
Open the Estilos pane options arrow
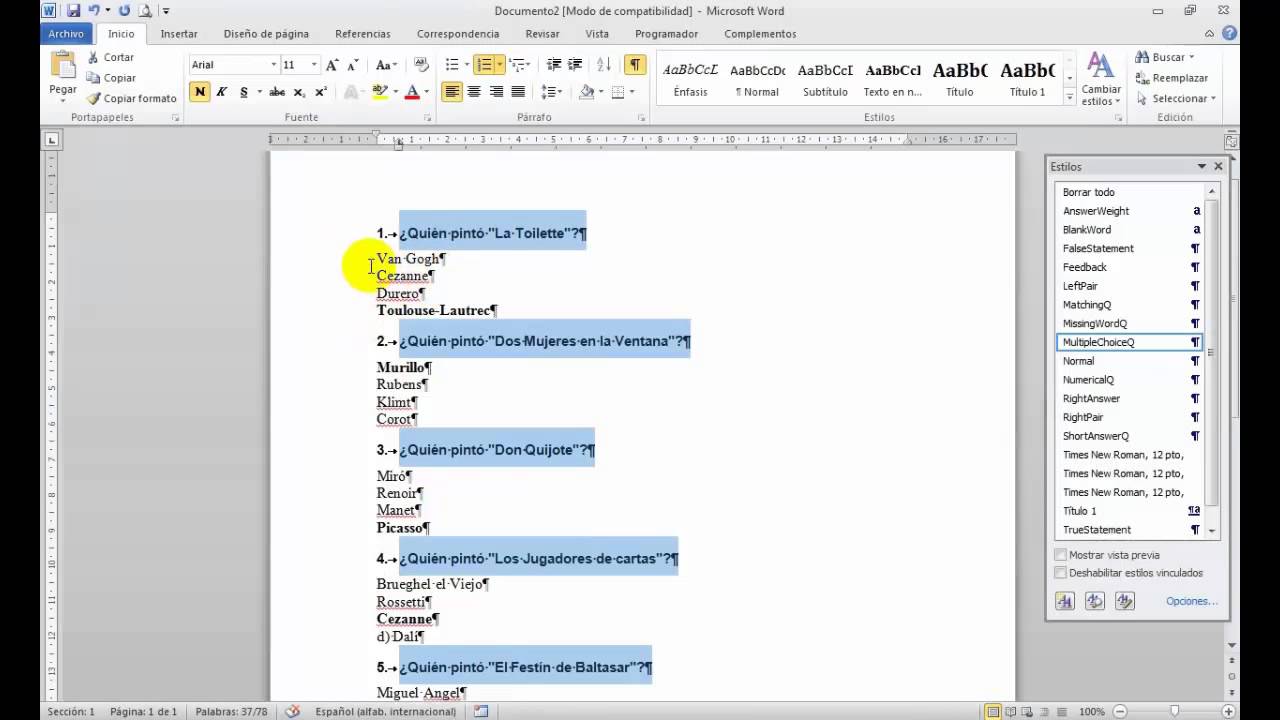click(1202, 167)
